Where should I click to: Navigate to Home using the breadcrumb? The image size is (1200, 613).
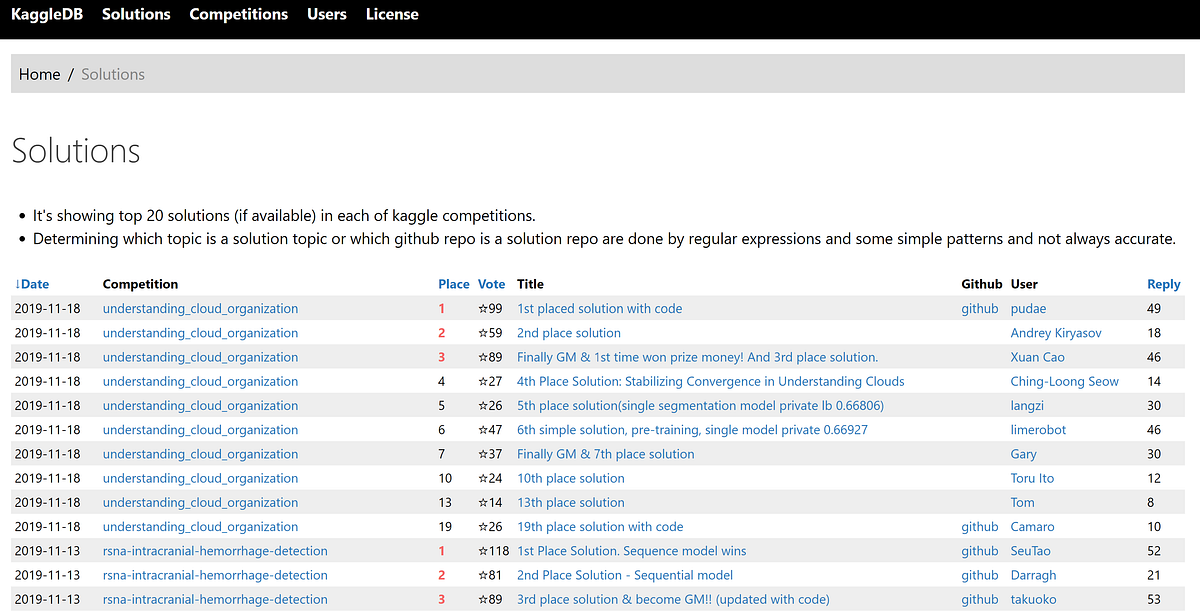tap(39, 73)
